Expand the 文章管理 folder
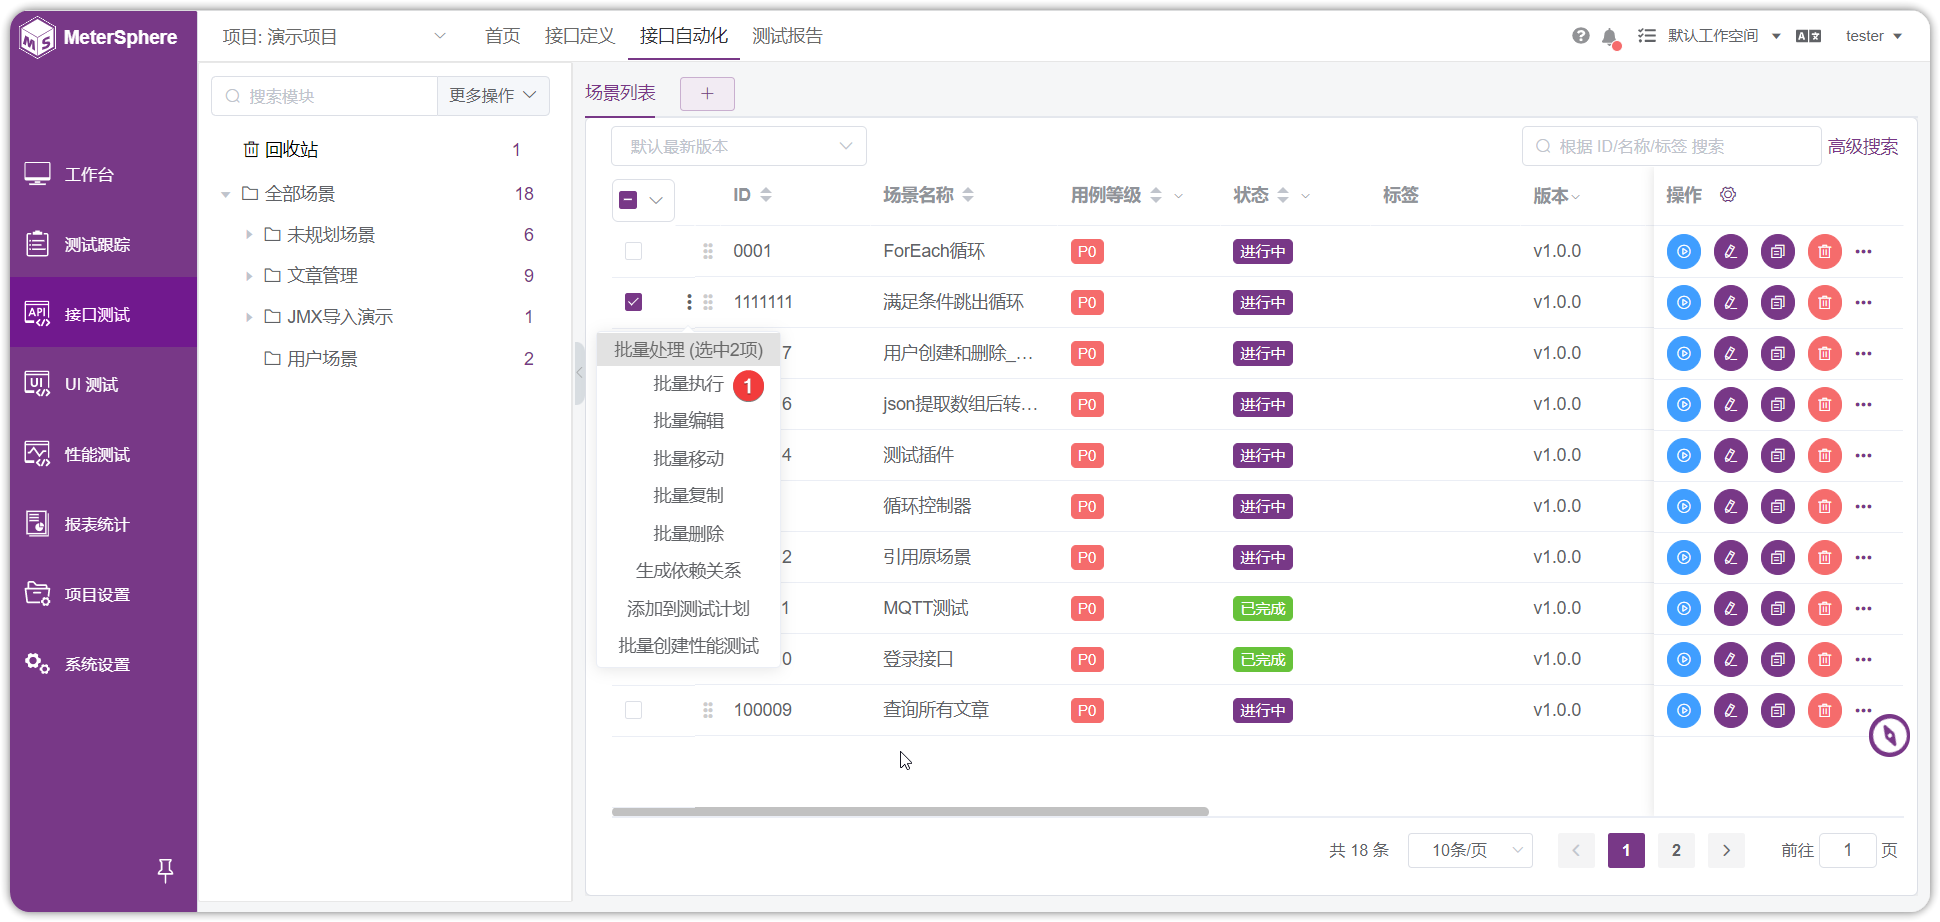Screen dimensions: 1940x922 [x=249, y=276]
